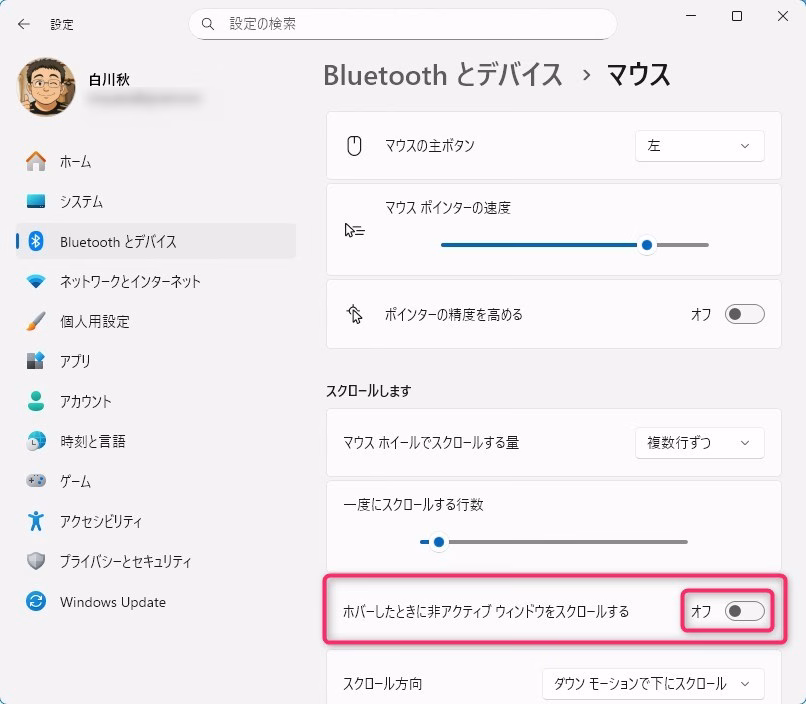This screenshot has height=704, width=806.
Task: Click the Home icon in sidebar
Action: tap(36, 161)
